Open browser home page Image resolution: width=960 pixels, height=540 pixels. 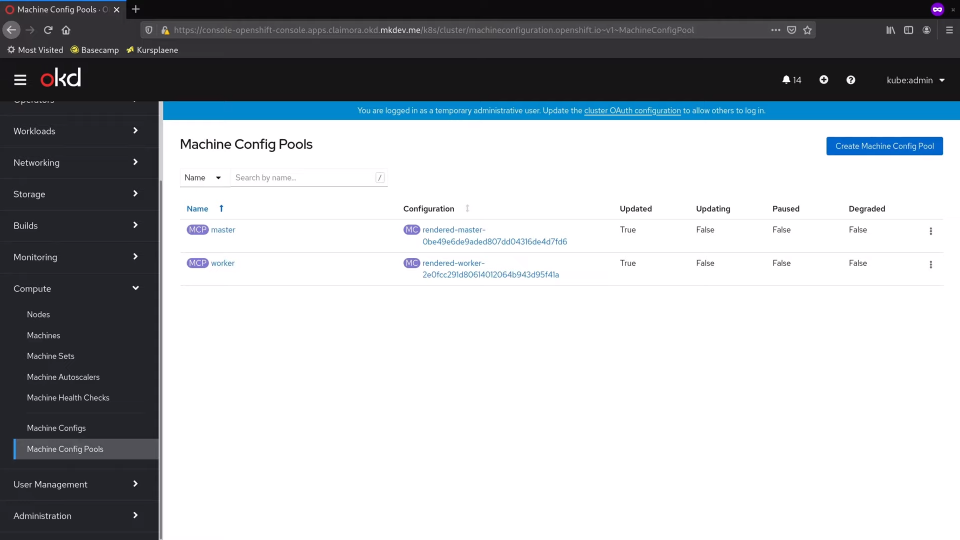click(66, 29)
